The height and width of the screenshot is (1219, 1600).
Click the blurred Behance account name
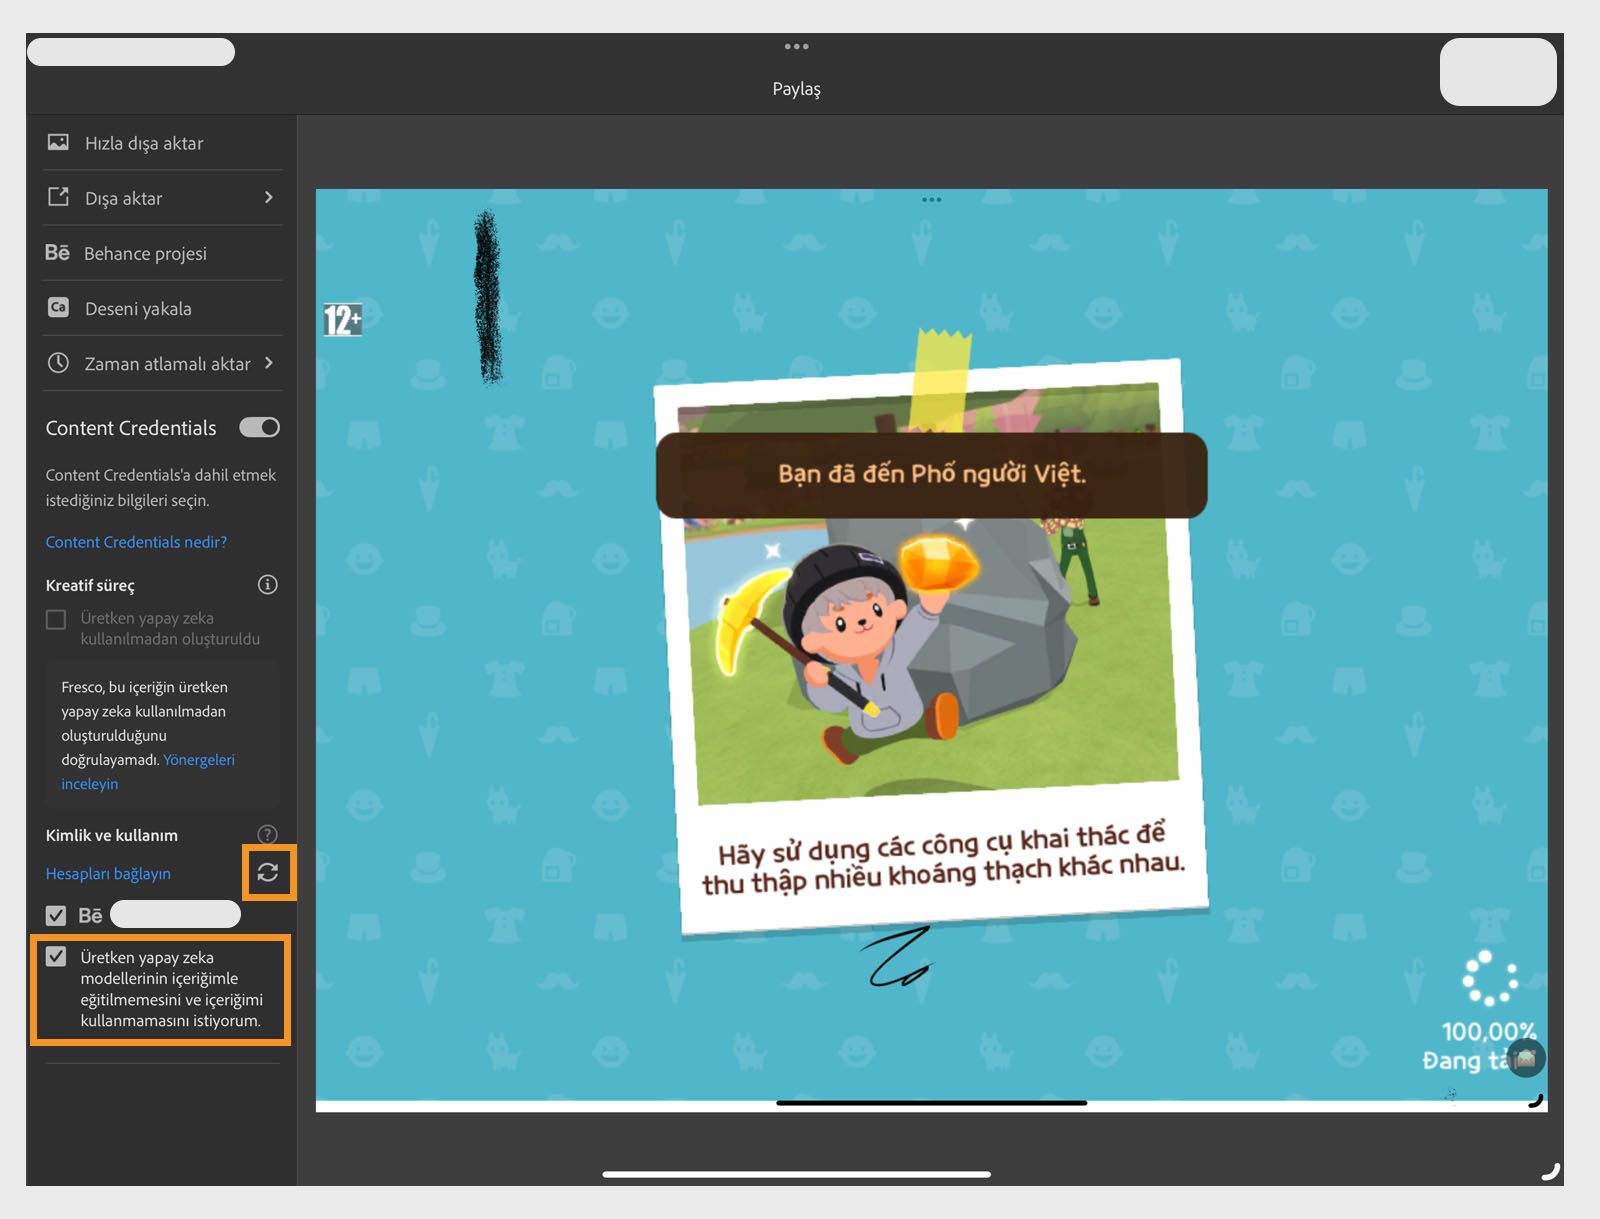point(175,914)
